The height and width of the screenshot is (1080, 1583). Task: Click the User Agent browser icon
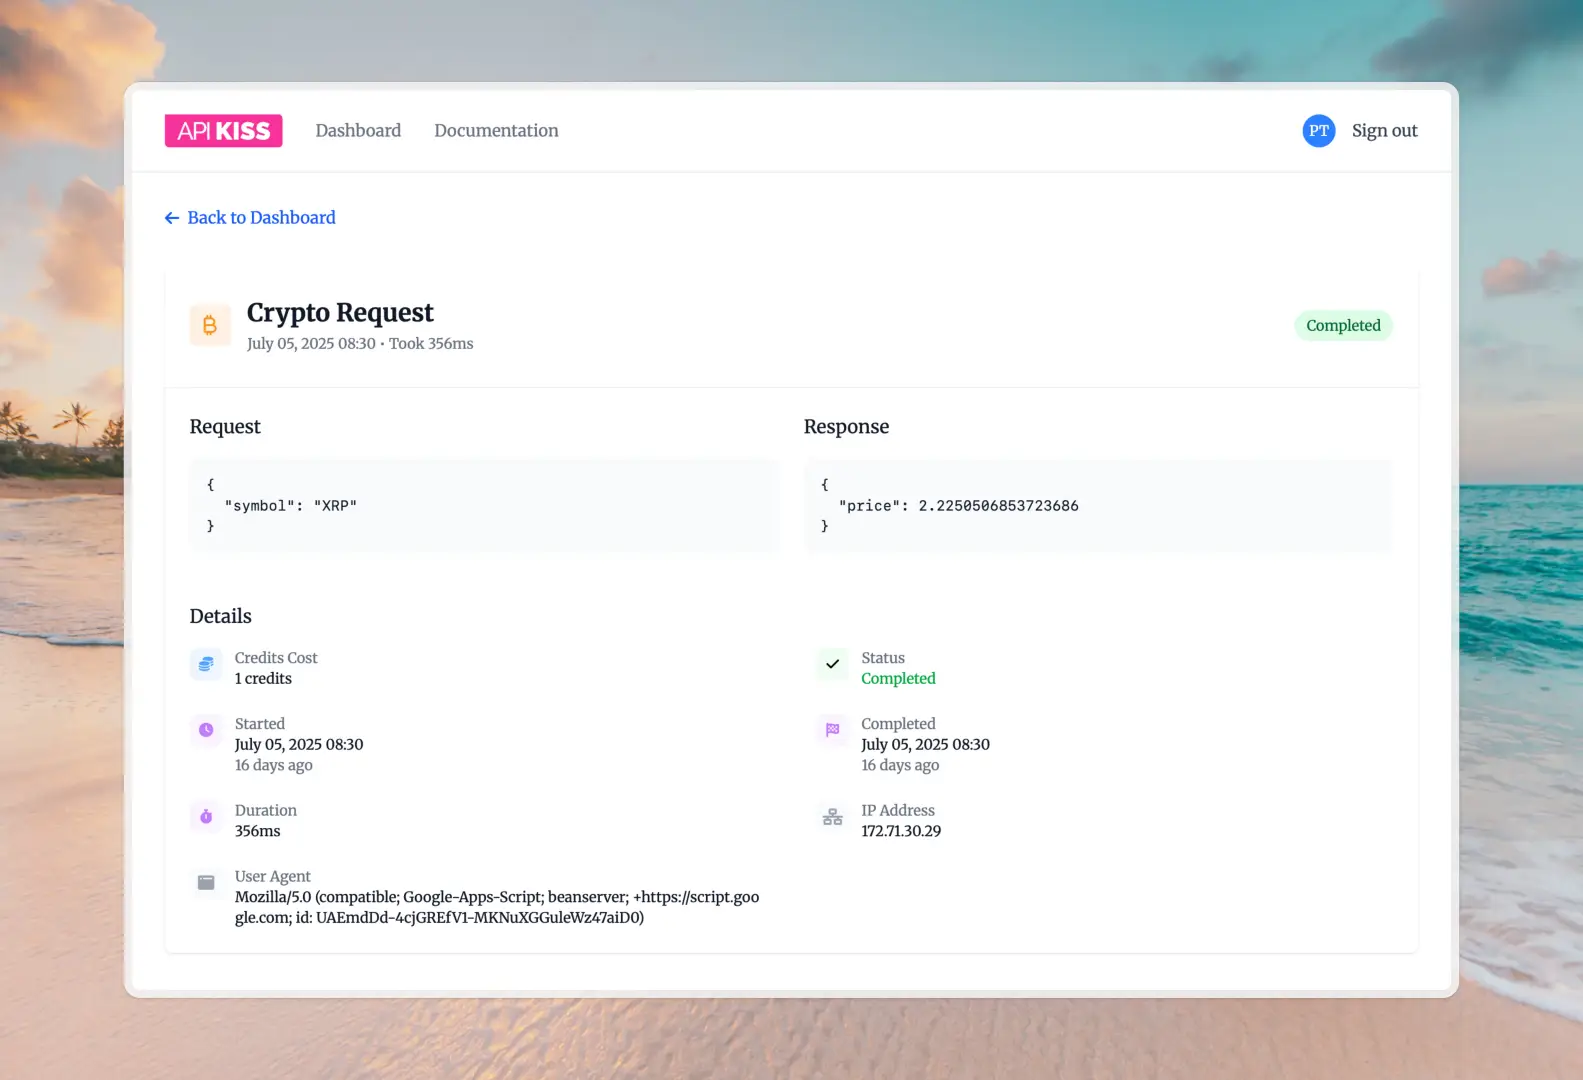point(206,882)
